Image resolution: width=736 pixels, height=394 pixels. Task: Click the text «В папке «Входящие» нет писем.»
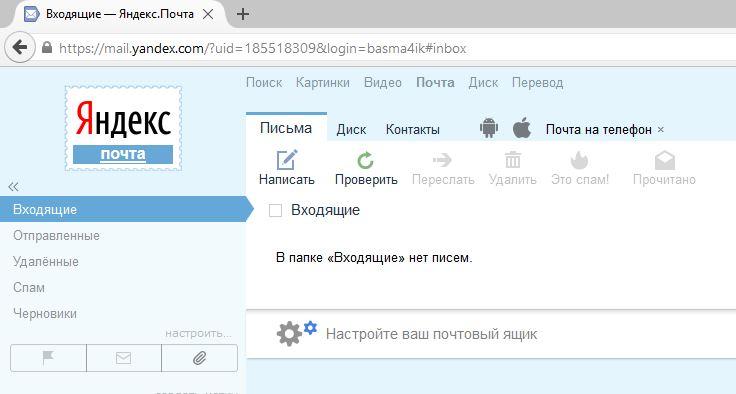coord(374,257)
